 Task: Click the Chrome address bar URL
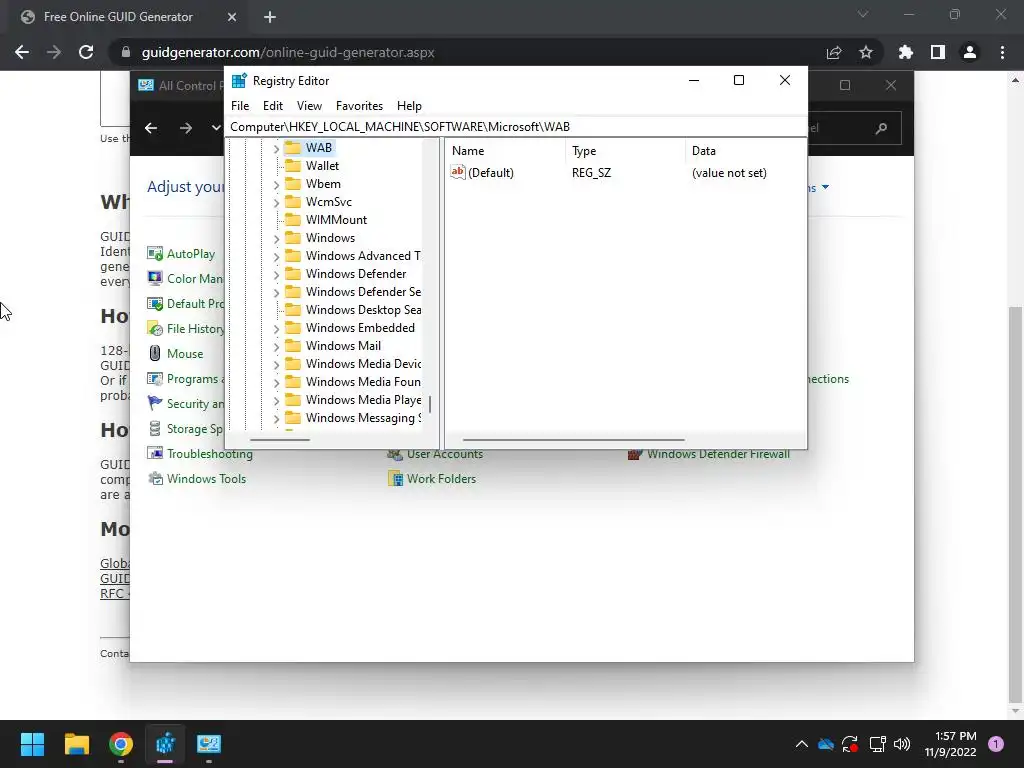pos(288,52)
